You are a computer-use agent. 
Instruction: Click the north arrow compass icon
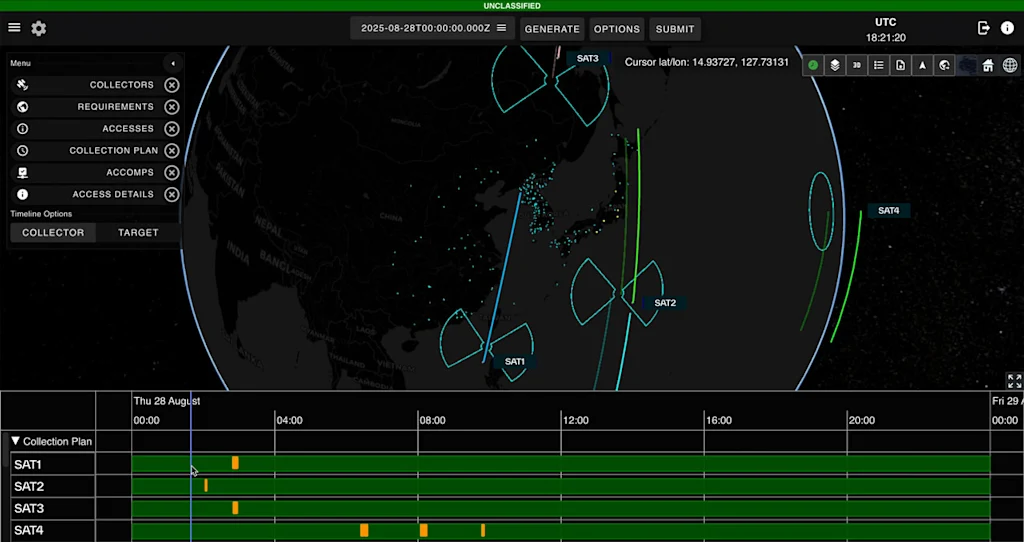[922, 65]
